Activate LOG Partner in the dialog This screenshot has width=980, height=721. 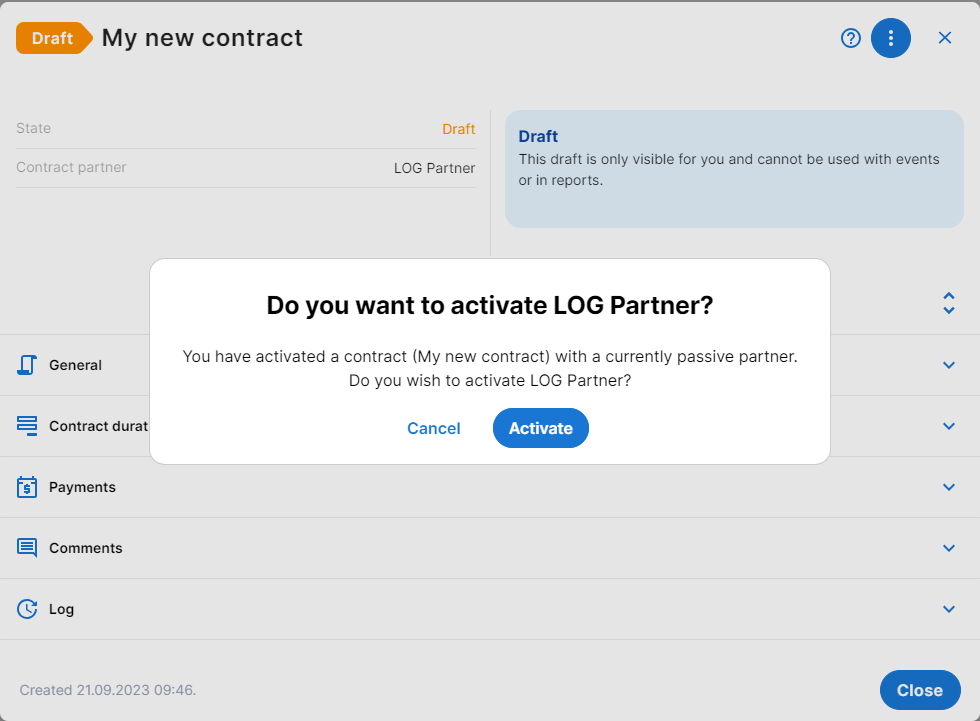click(541, 428)
